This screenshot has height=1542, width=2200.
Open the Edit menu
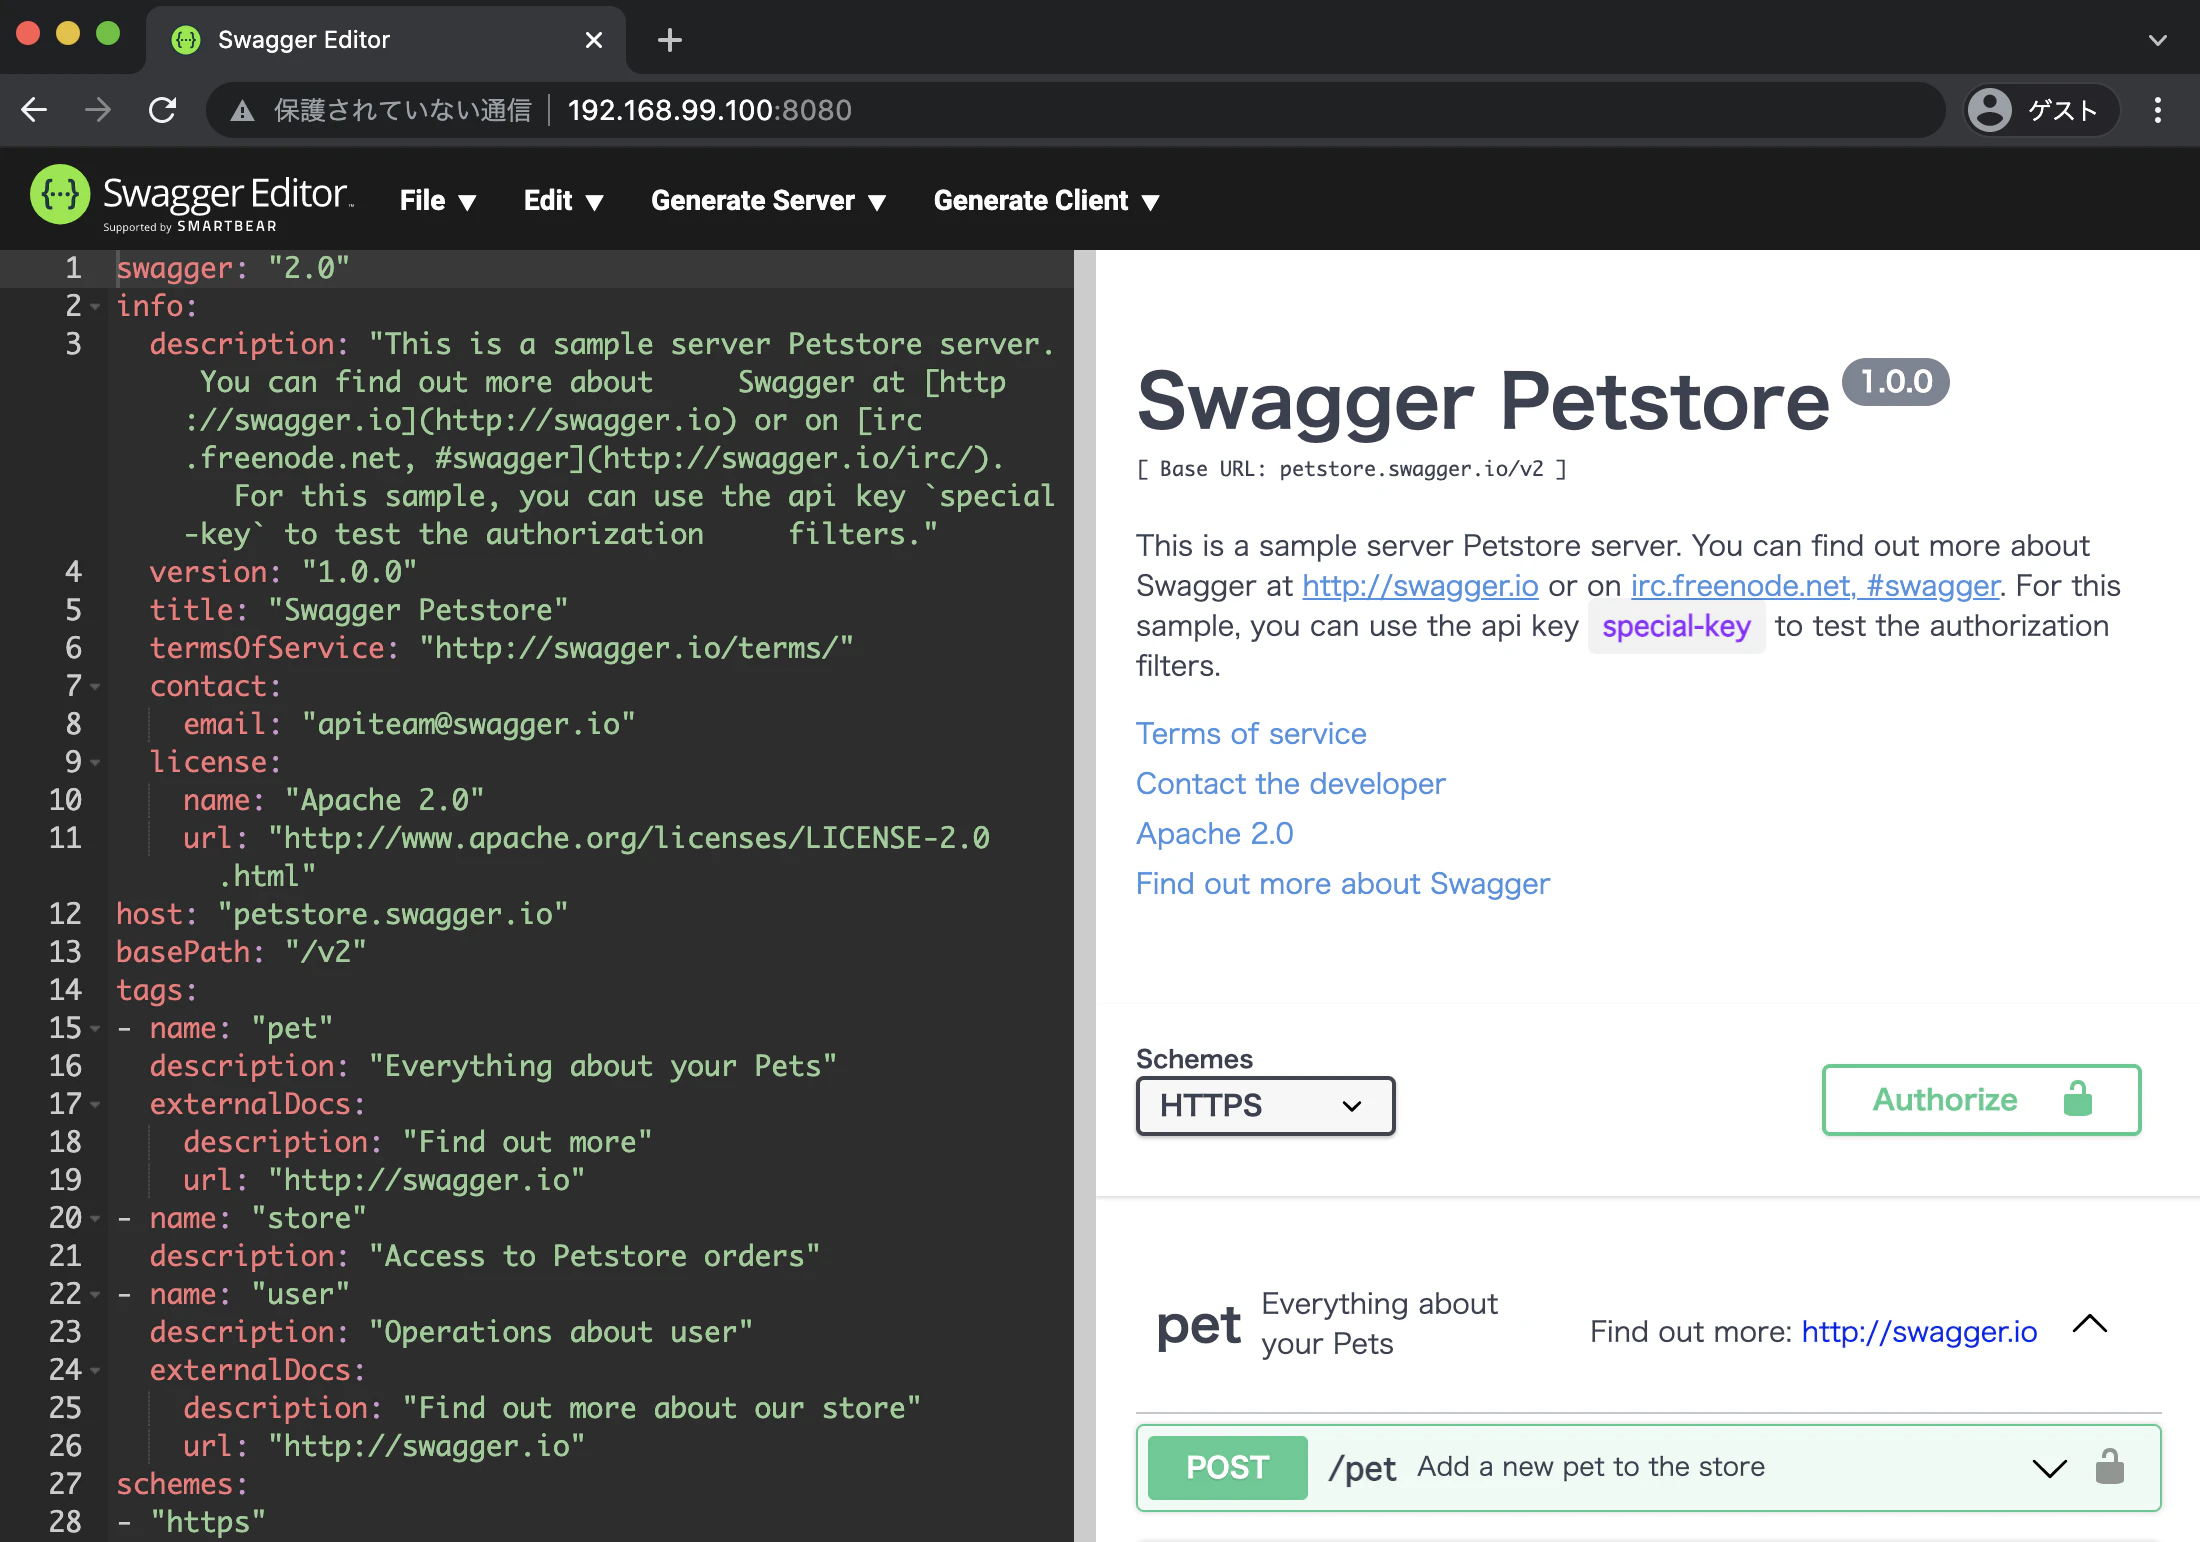pyautogui.click(x=563, y=201)
